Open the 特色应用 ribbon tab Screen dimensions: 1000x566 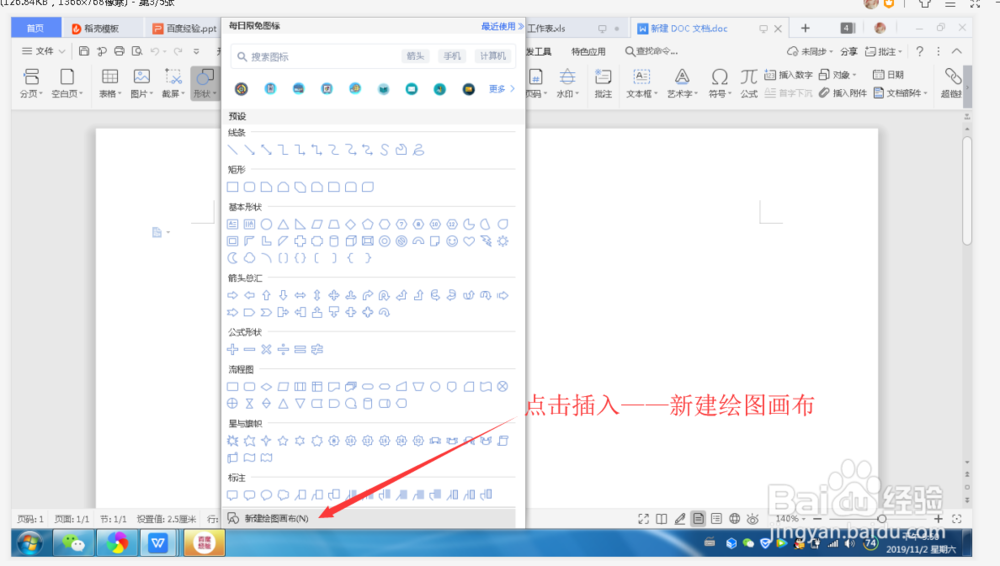coord(588,51)
